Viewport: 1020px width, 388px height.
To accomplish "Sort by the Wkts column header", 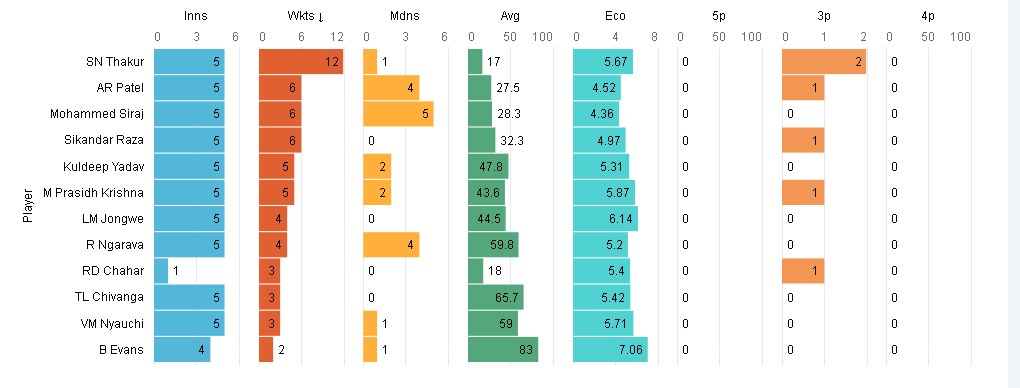I will click(305, 17).
